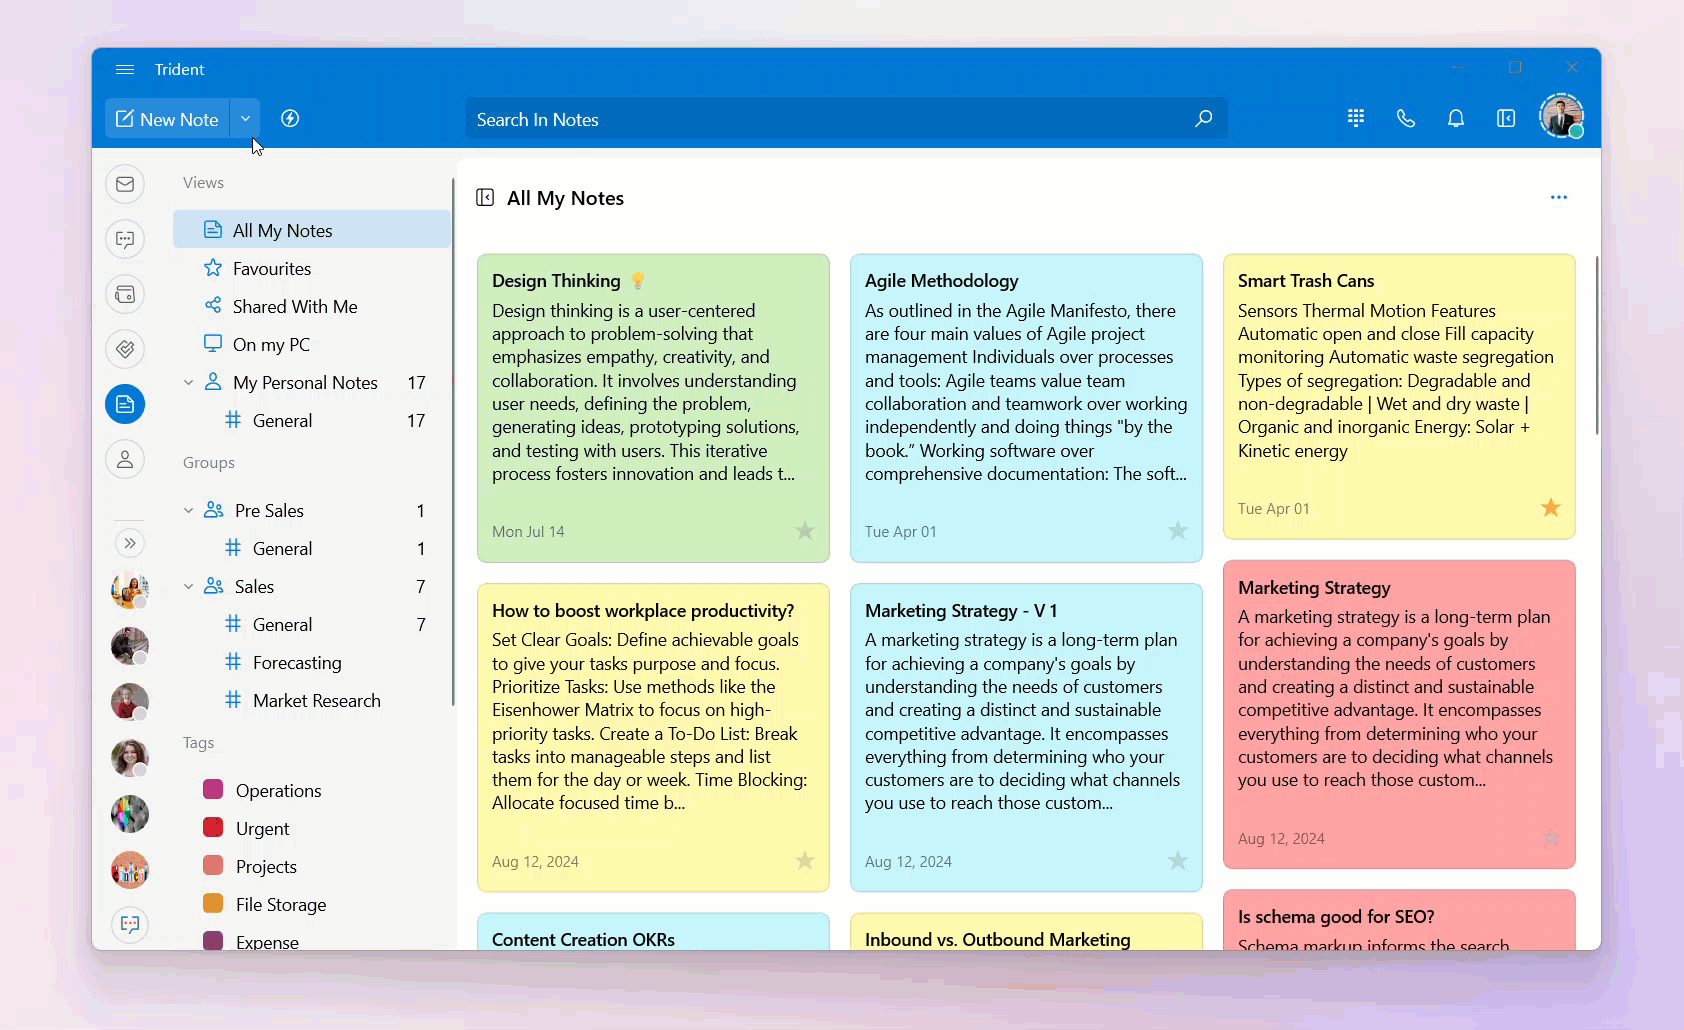Image resolution: width=1684 pixels, height=1030 pixels.
Task: Open the third contact avatar in rail
Action: pos(130,702)
